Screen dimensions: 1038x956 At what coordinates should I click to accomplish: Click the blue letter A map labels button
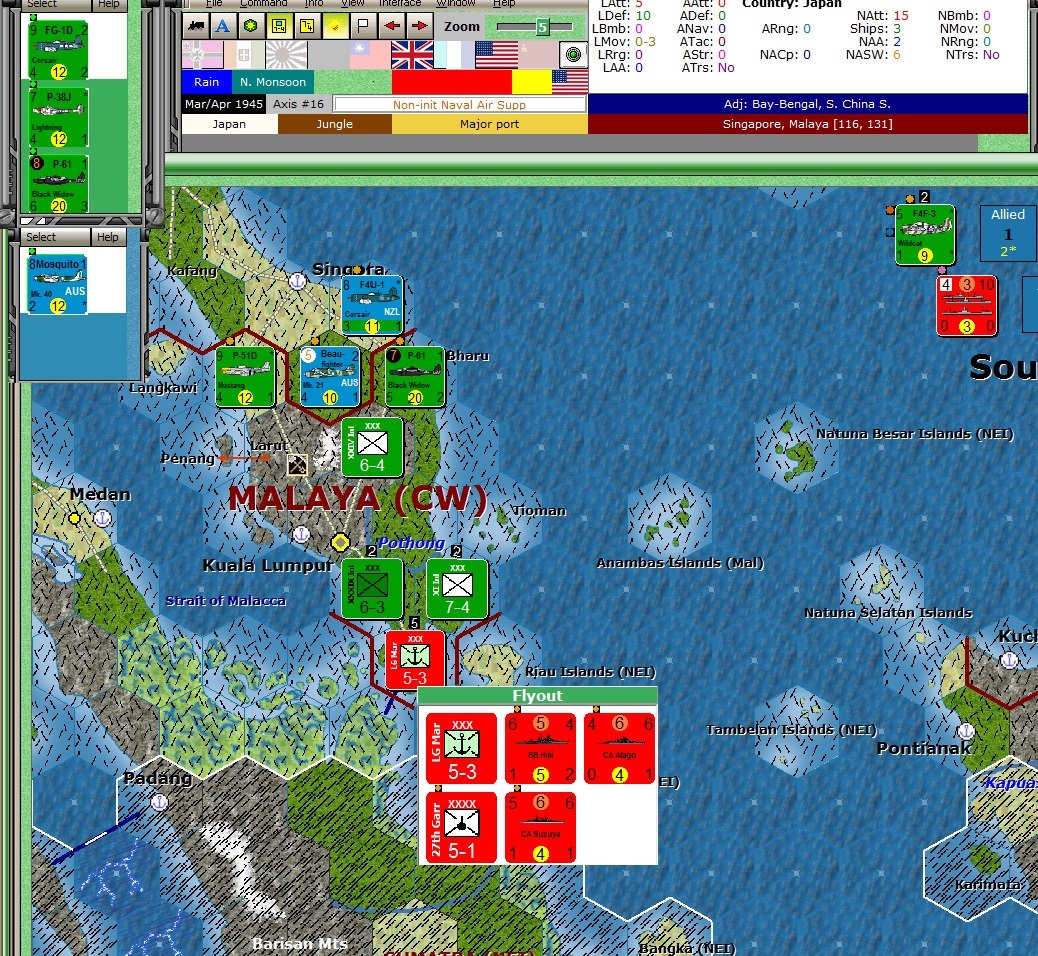point(223,26)
